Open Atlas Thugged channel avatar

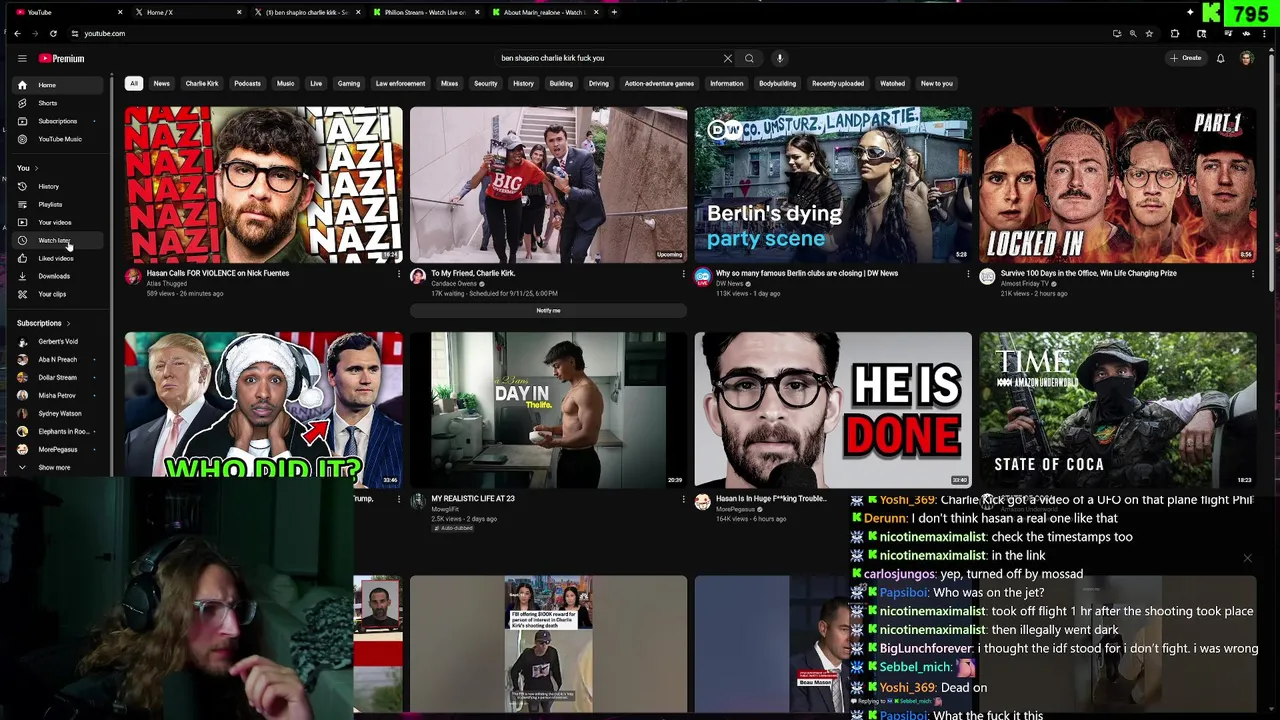click(x=133, y=277)
